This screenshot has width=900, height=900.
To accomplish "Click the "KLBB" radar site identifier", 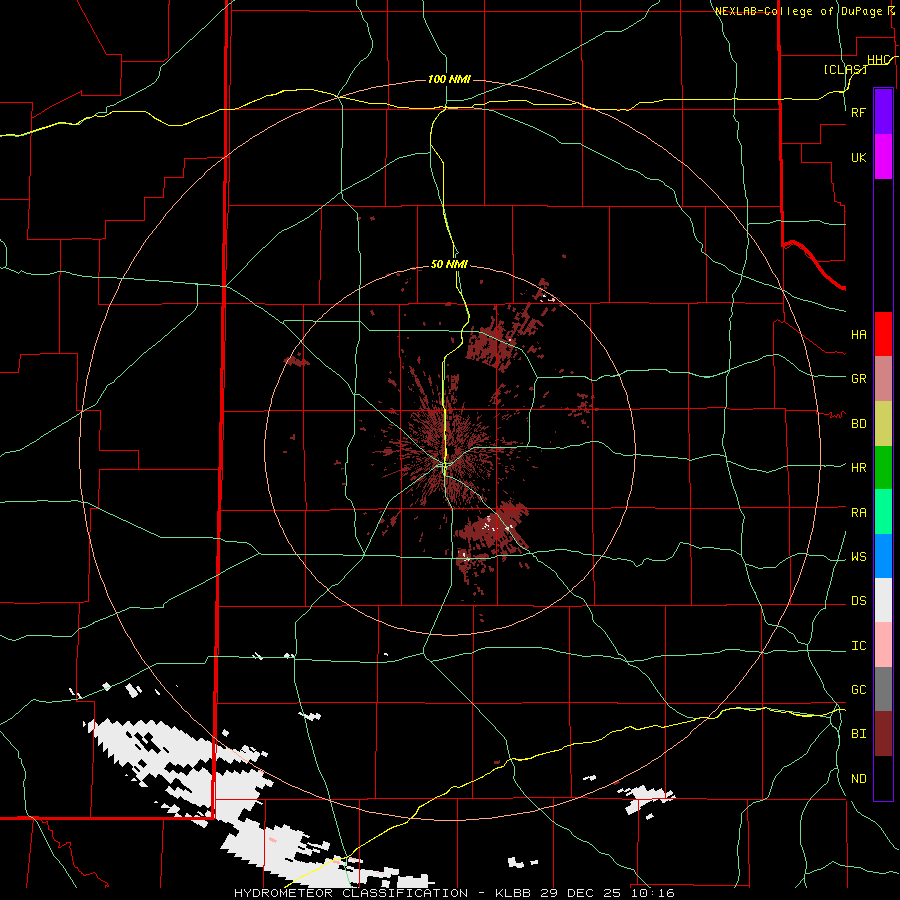I will (514, 893).
